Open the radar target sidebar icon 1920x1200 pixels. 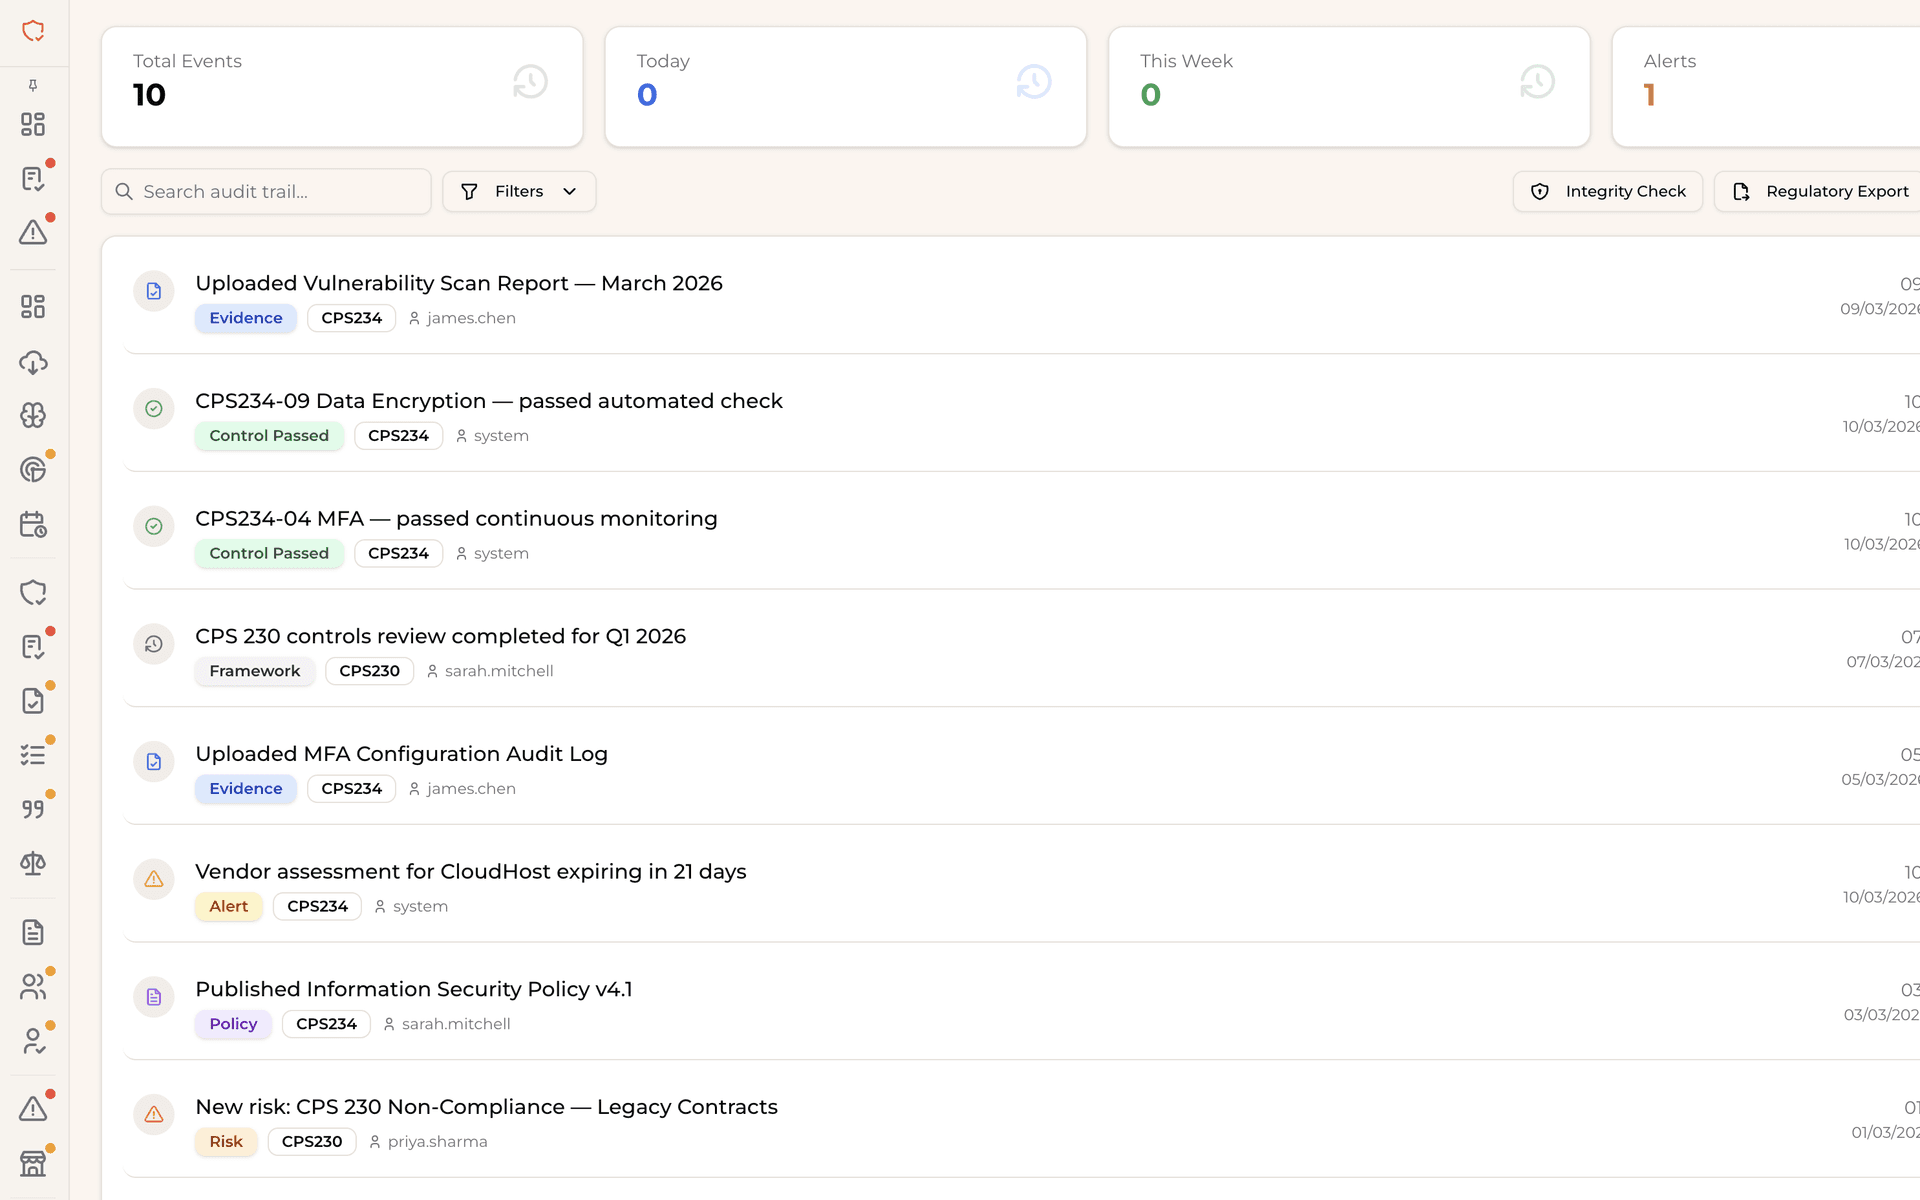[33, 469]
